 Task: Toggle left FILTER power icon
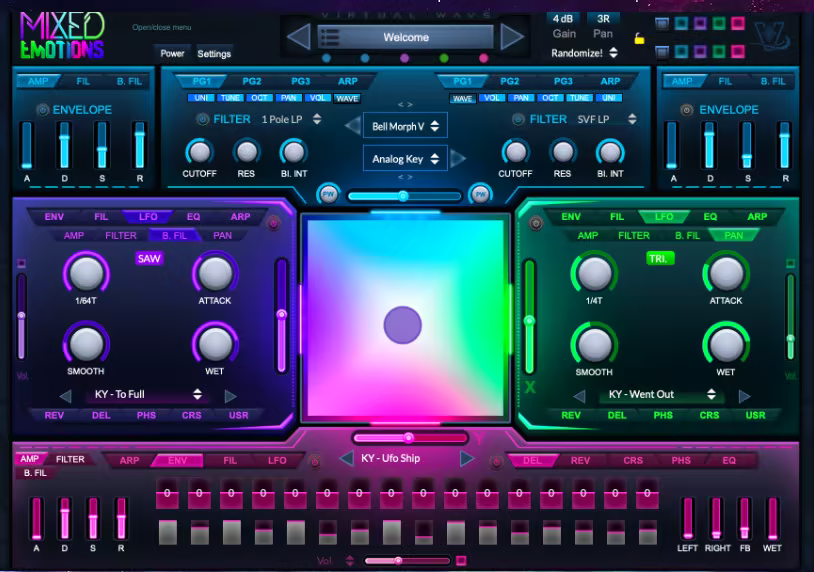point(202,119)
